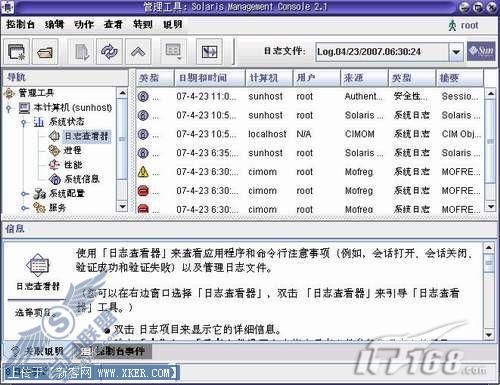500x385 pixels.
Task: Collapse the 系统状态 tree node
Action: coord(23,122)
